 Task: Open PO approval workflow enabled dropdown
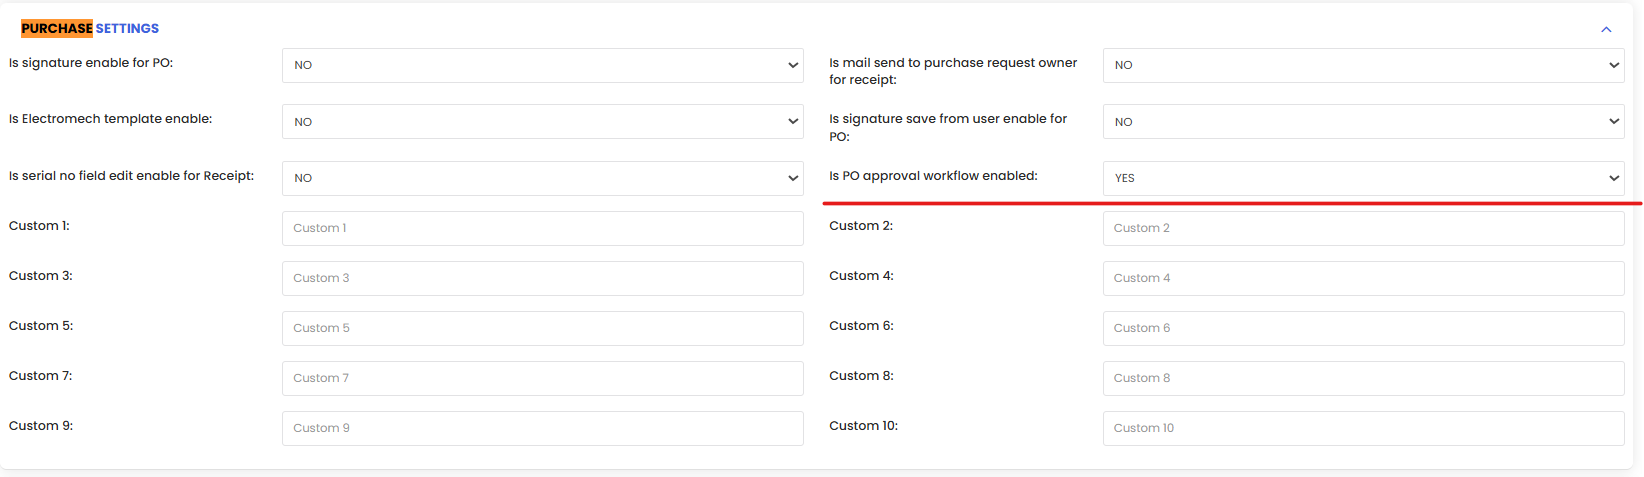tap(1363, 178)
